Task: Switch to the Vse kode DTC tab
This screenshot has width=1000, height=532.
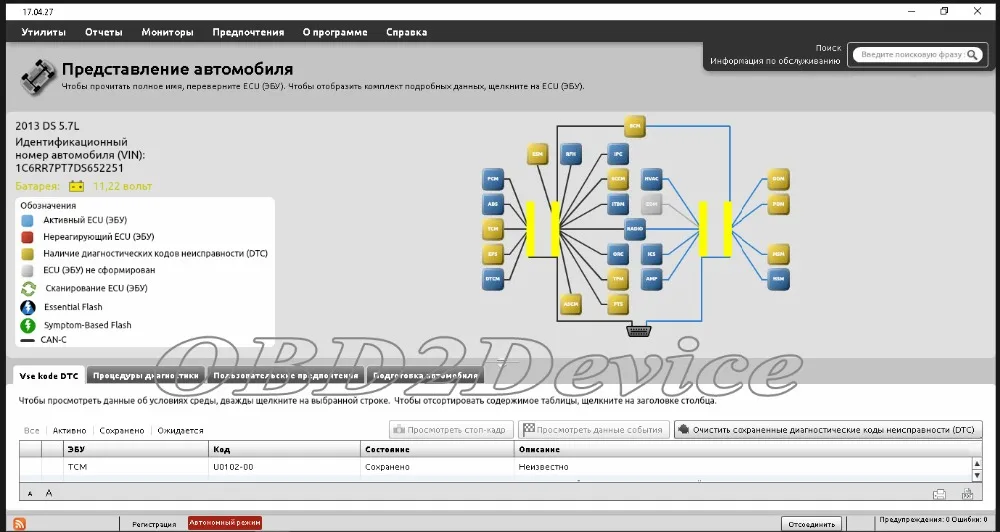Action: (x=48, y=375)
